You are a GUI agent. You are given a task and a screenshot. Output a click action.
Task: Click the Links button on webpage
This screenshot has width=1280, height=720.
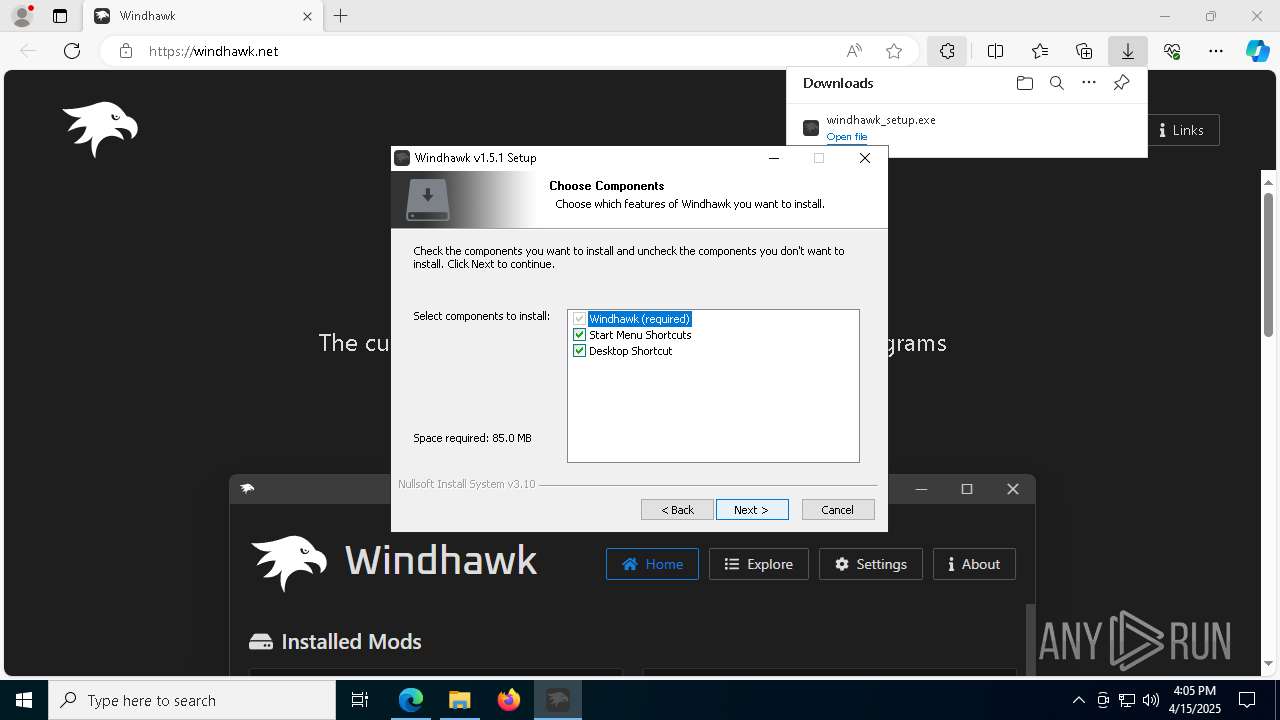[1182, 130]
